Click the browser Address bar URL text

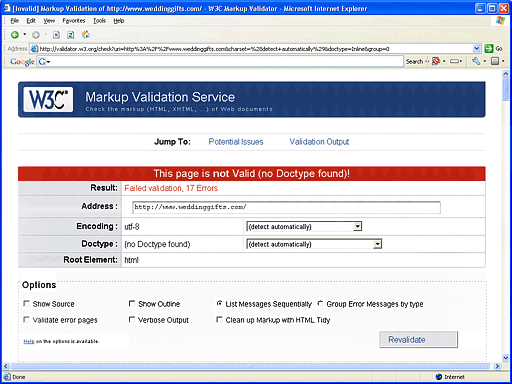214,49
